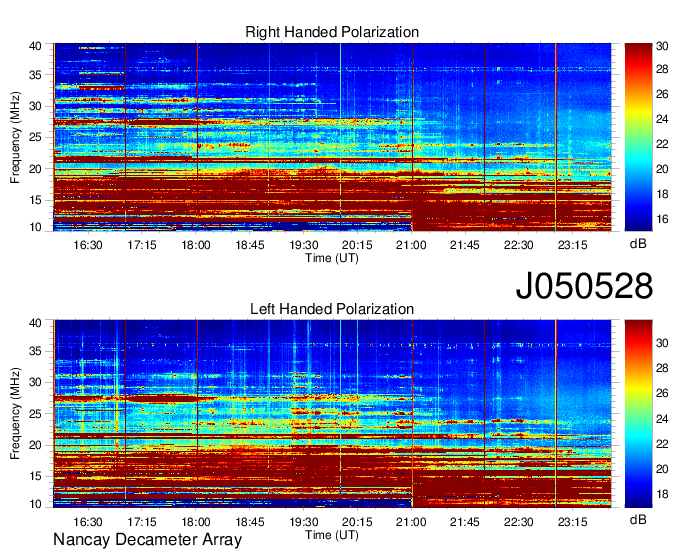This screenshot has height=552, width=680.
Task: Click Frequency (MHz) axis label of Left Handed plot
Action: (15, 414)
